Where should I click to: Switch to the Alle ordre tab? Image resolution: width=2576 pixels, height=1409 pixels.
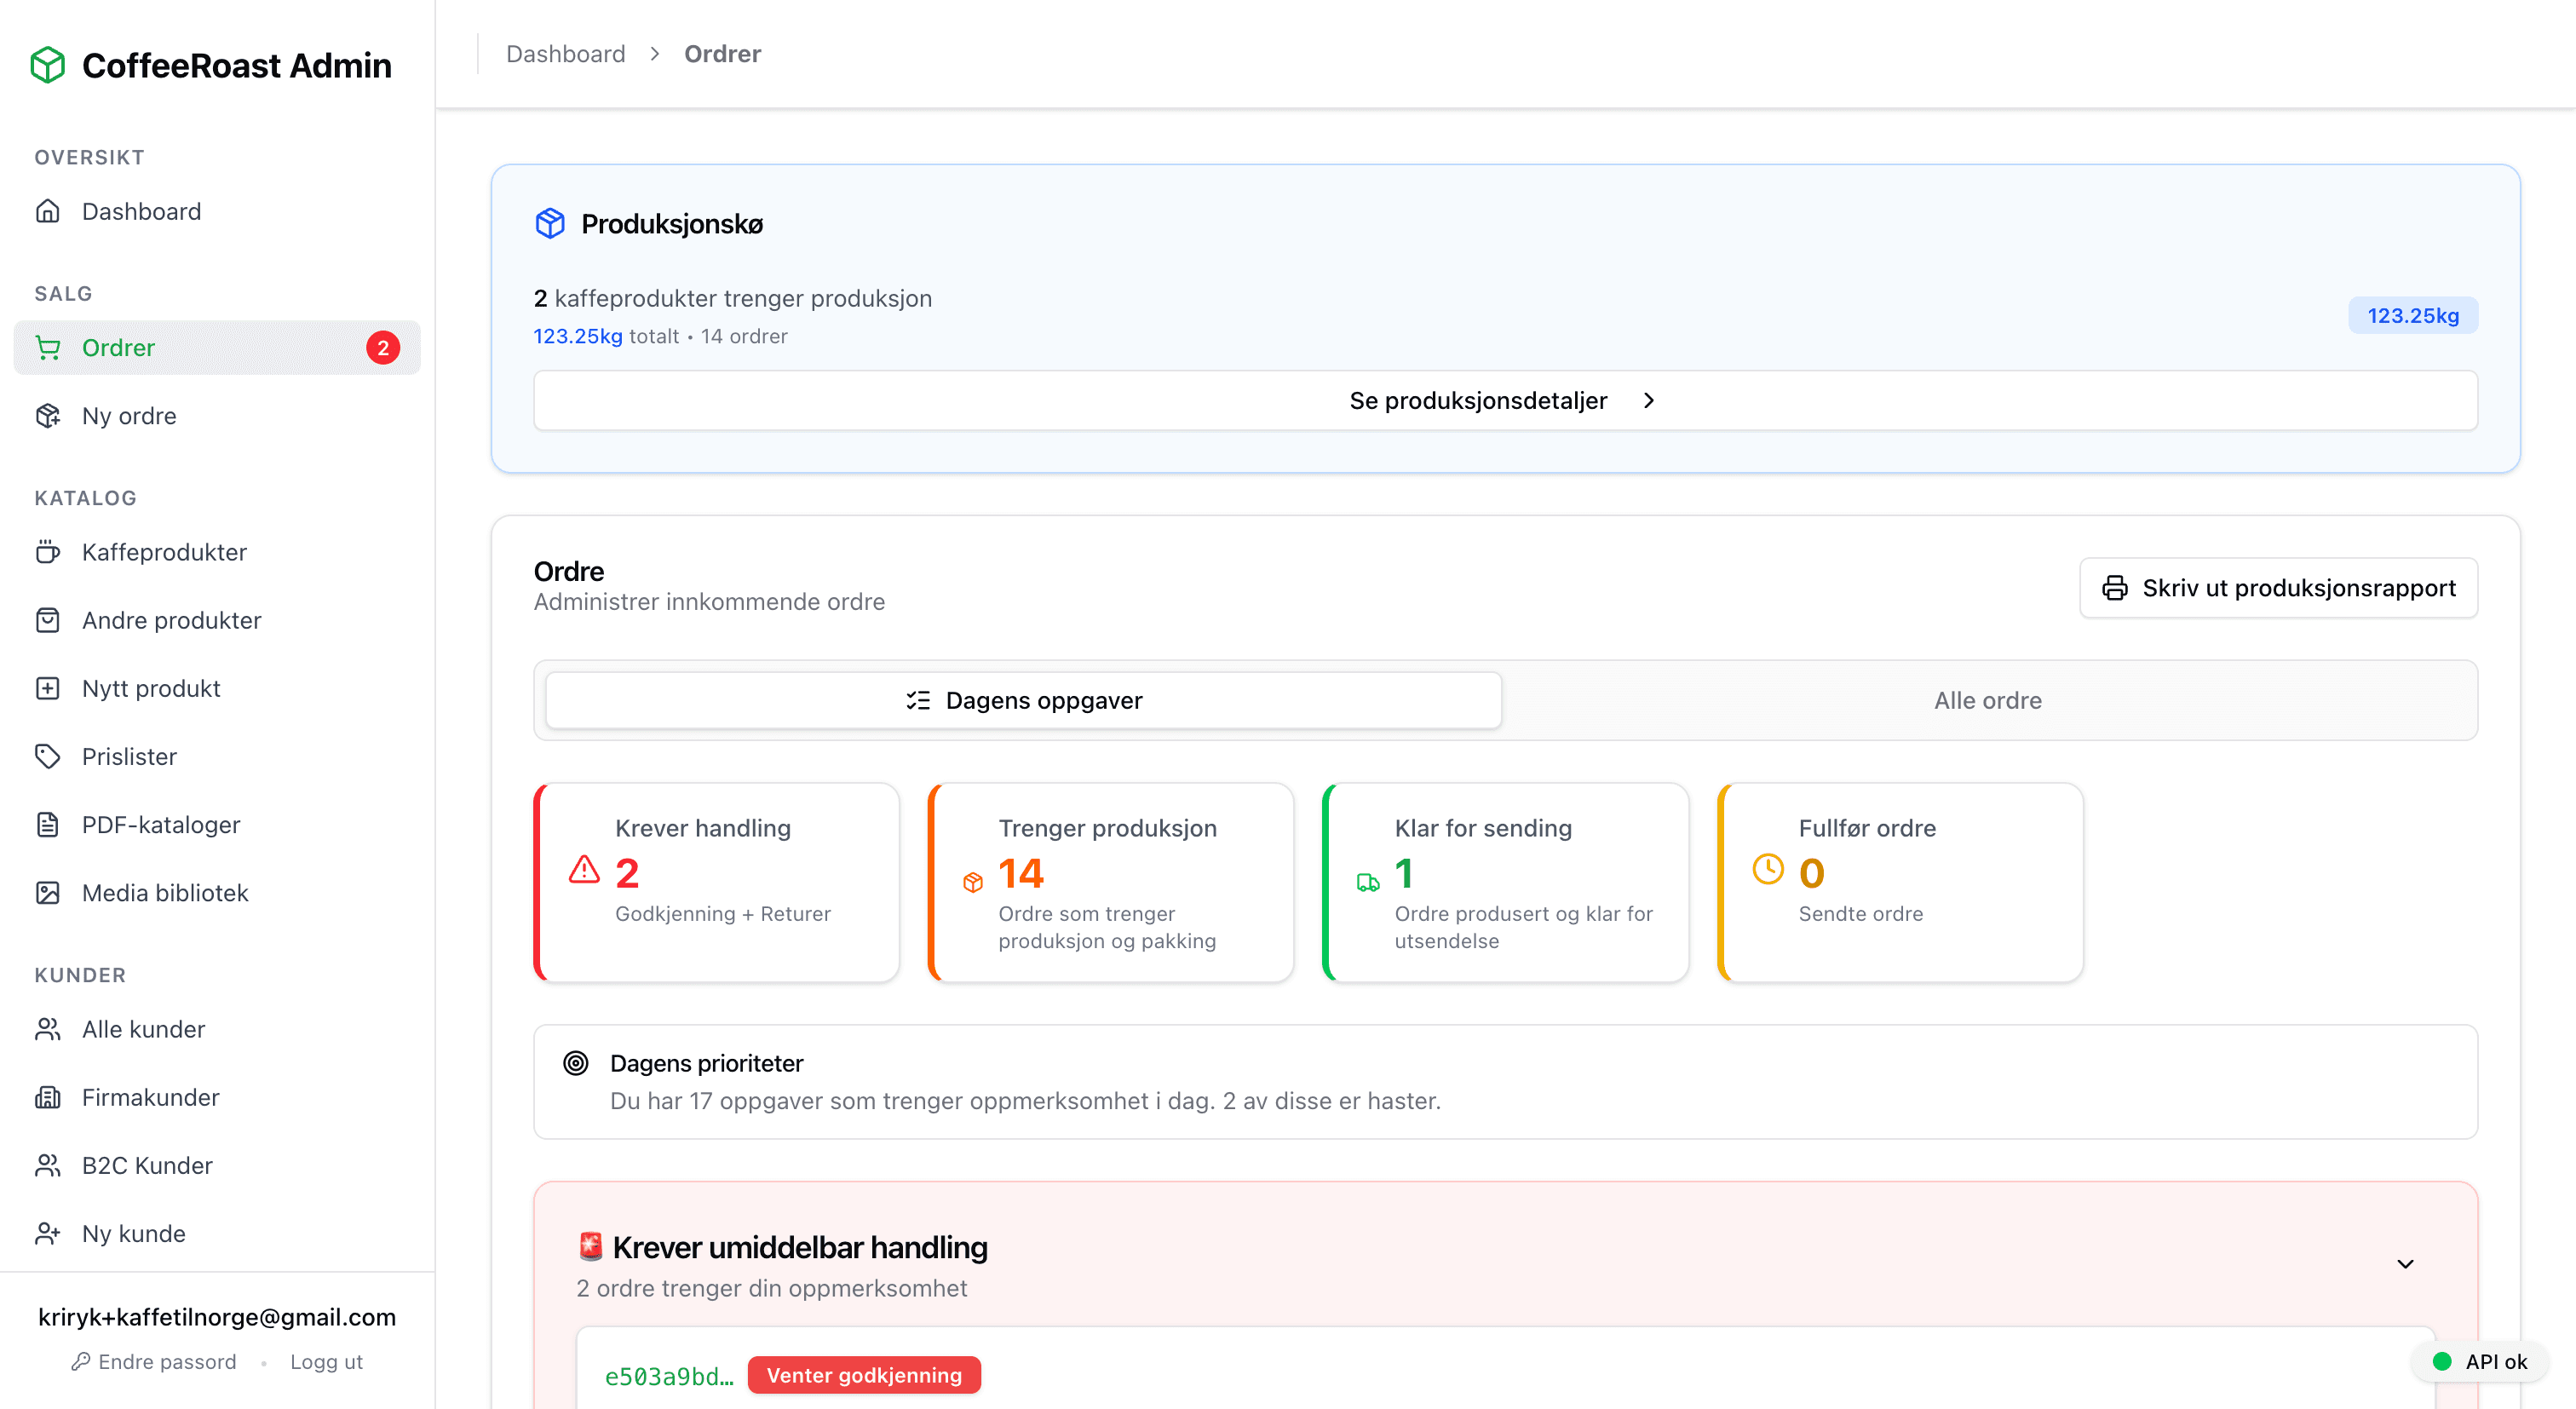pos(1987,700)
